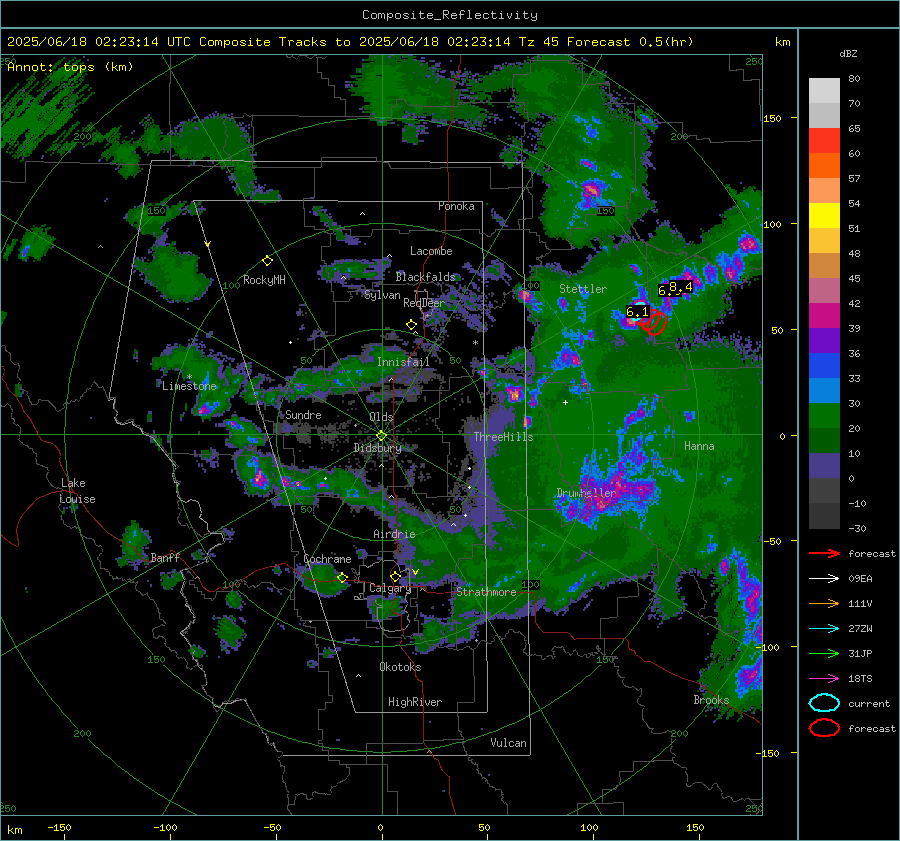This screenshot has height=841, width=900.
Task: Click the 'Annot: tops (km)' annotation text
Action: click(x=70, y=67)
